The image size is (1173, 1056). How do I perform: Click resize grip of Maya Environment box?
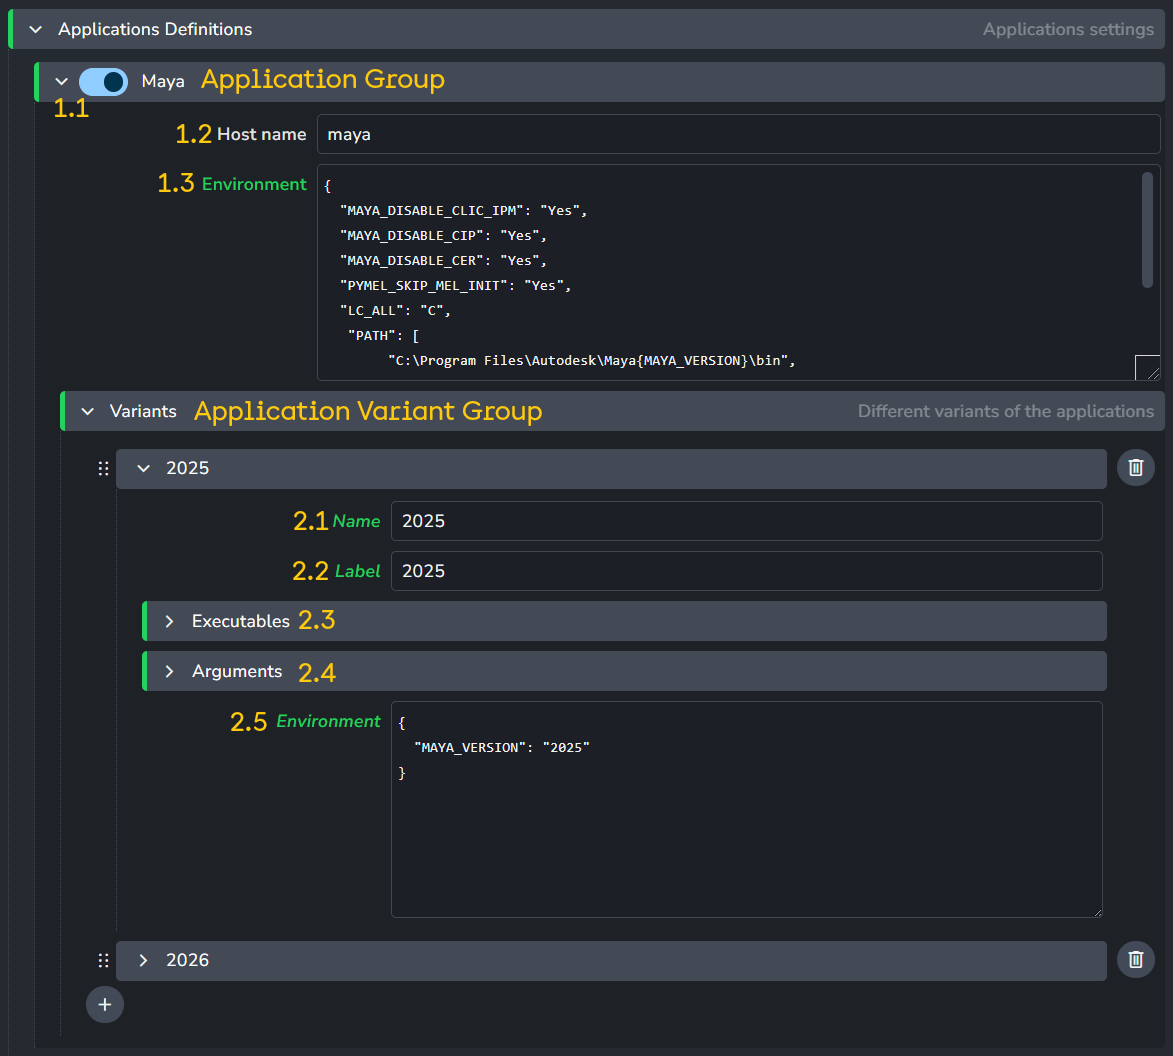tap(1148, 368)
